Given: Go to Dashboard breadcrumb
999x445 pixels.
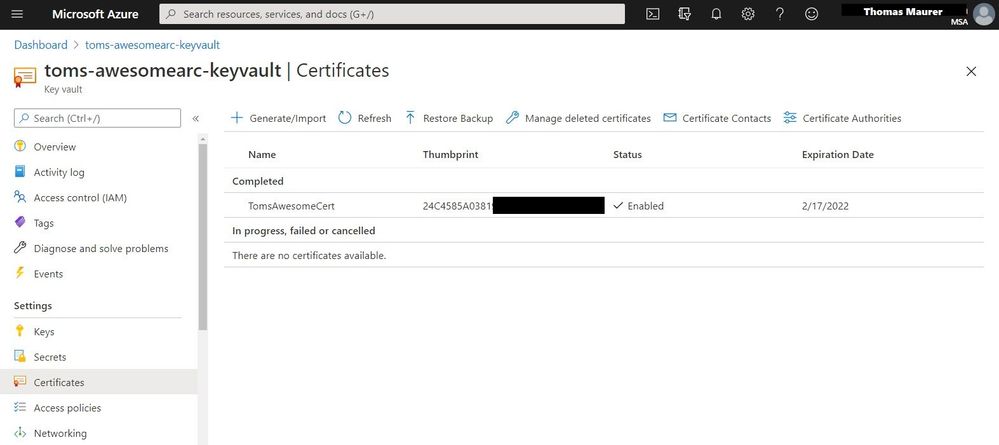Looking at the screenshot, I should 41,45.
